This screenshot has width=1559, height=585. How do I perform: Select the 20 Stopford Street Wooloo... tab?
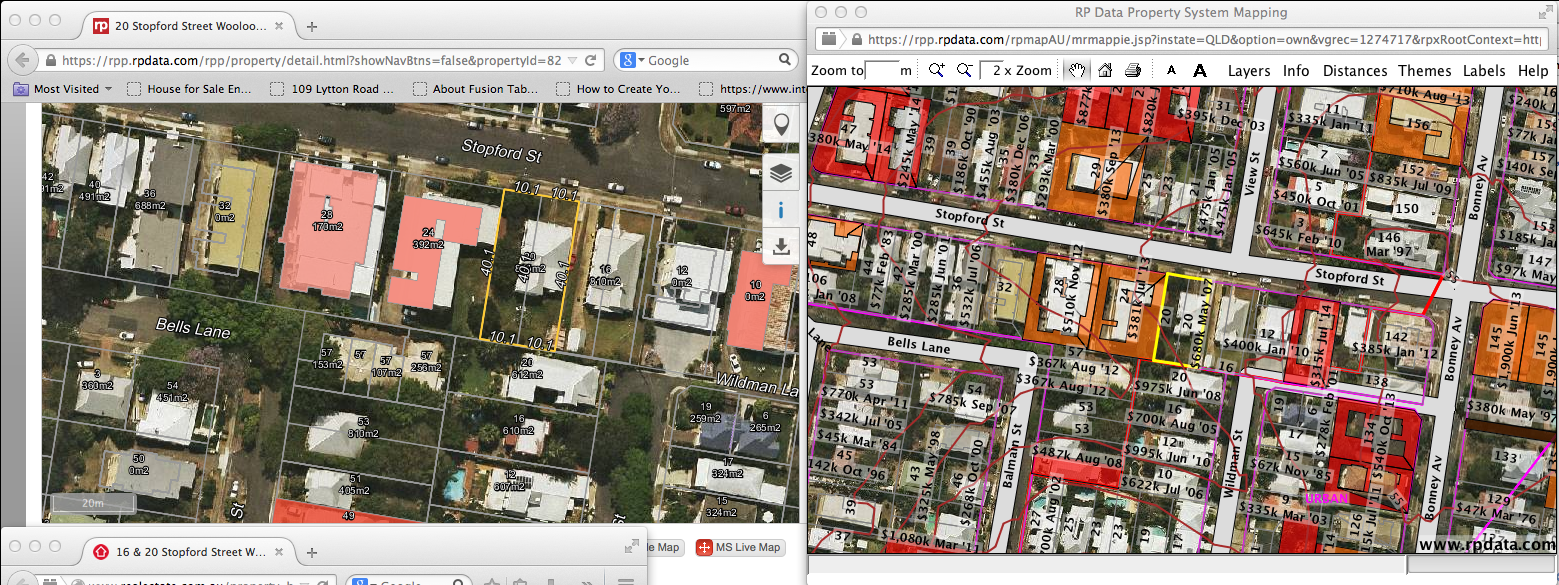click(x=186, y=26)
